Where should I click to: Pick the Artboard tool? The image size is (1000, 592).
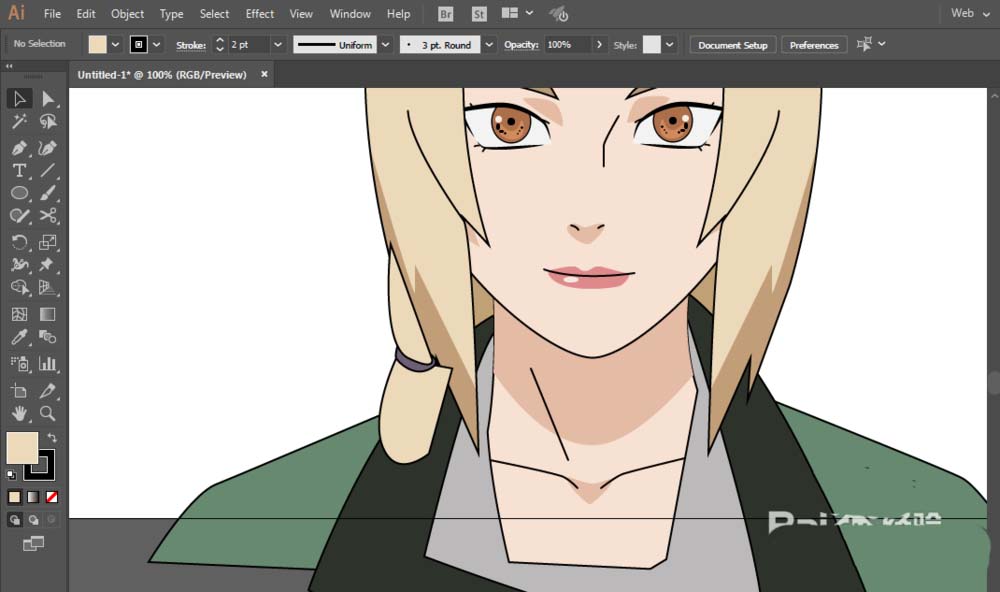click(19, 390)
